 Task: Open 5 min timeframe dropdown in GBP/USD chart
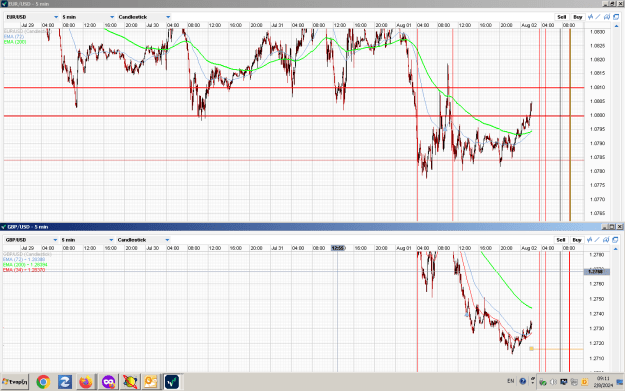(x=87, y=240)
